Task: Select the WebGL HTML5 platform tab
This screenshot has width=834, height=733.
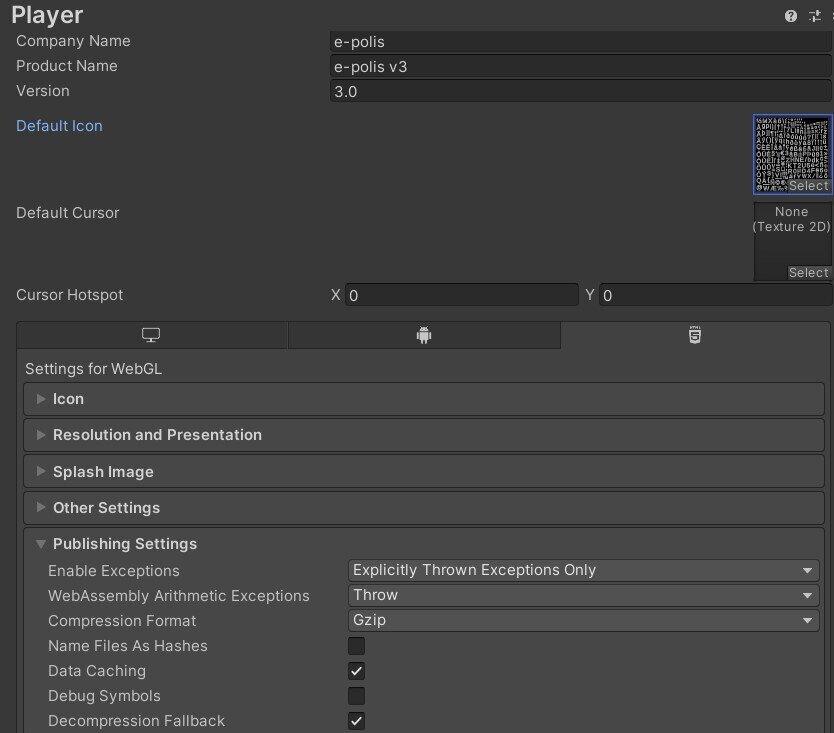Action: [695, 335]
